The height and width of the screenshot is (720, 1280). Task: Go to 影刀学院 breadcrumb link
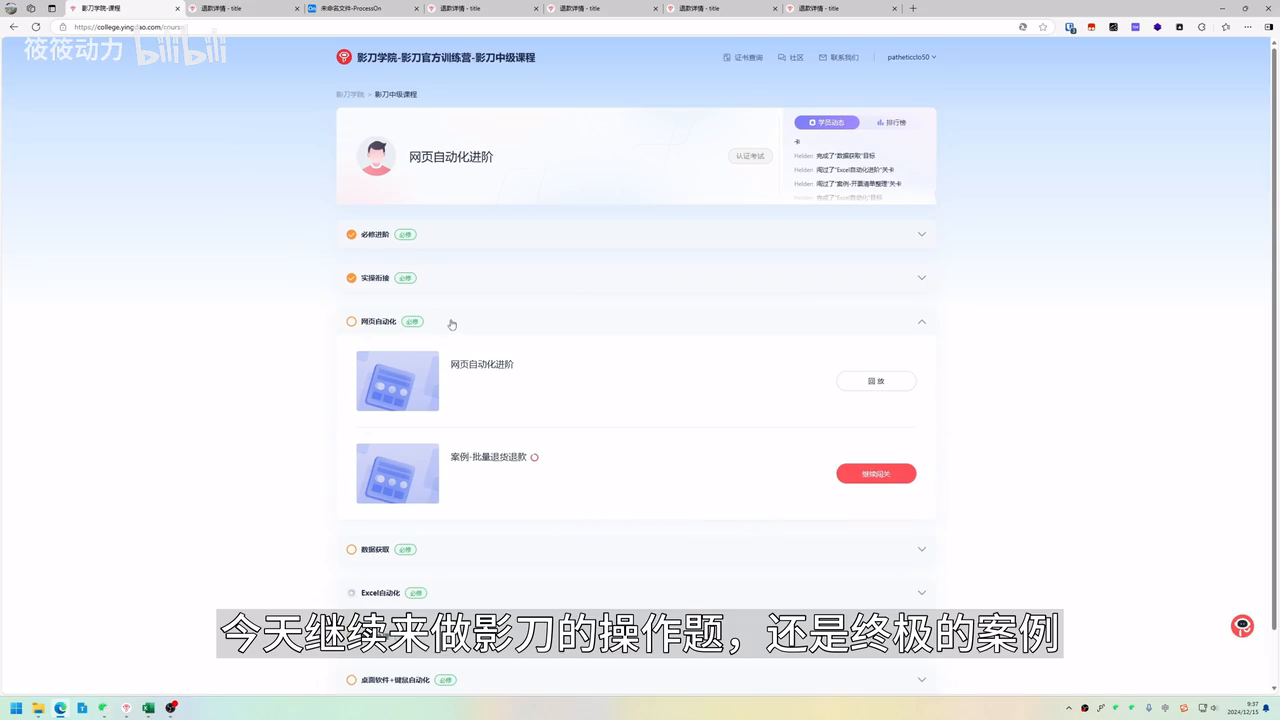350,94
